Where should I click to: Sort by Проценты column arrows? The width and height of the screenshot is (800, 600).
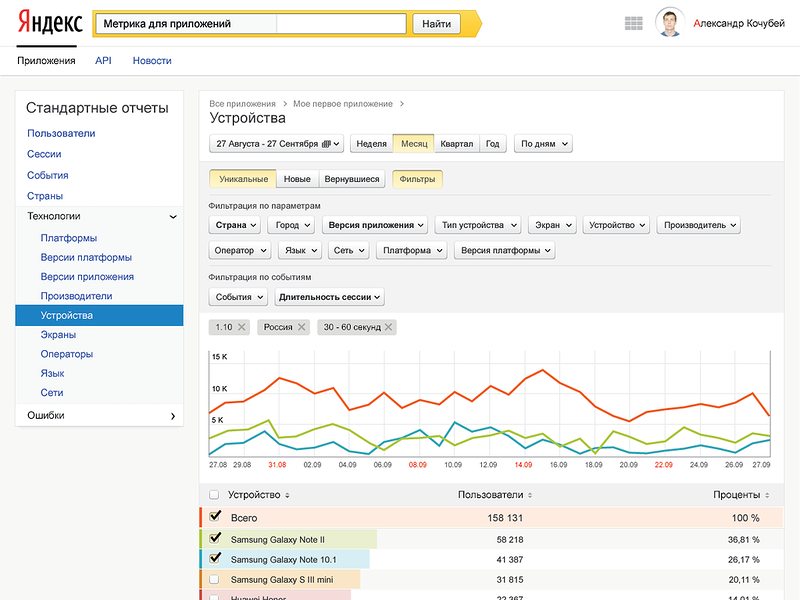767,495
